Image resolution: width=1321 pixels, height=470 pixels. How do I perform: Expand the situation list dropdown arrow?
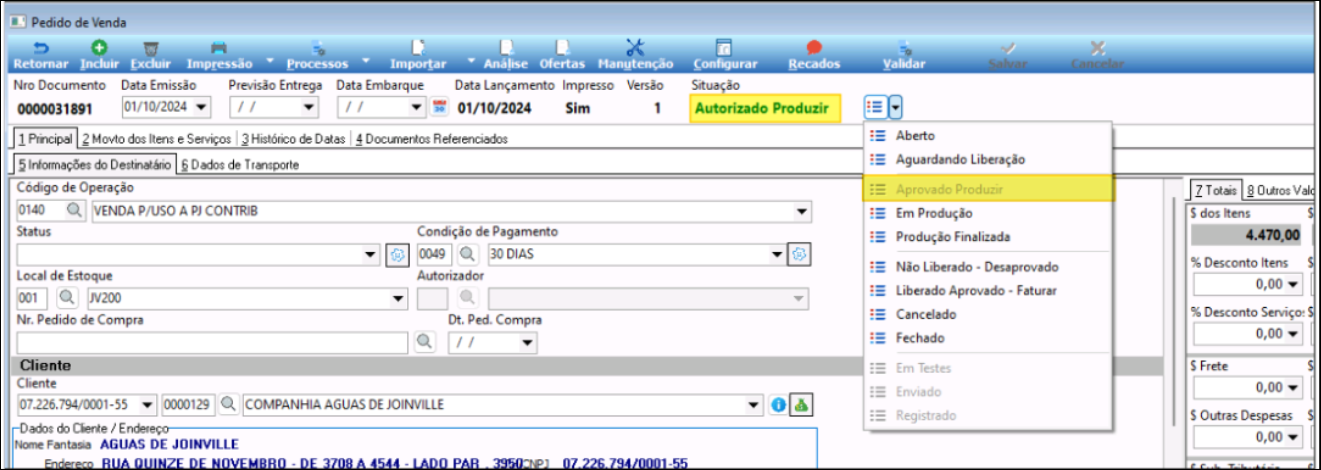[x=896, y=107]
